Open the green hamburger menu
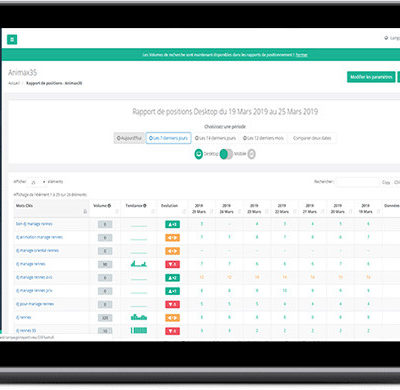The image size is (400, 390). point(12,40)
